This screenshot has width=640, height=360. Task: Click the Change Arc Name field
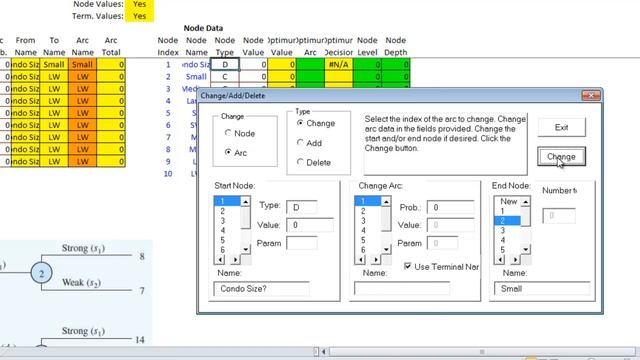[402, 289]
